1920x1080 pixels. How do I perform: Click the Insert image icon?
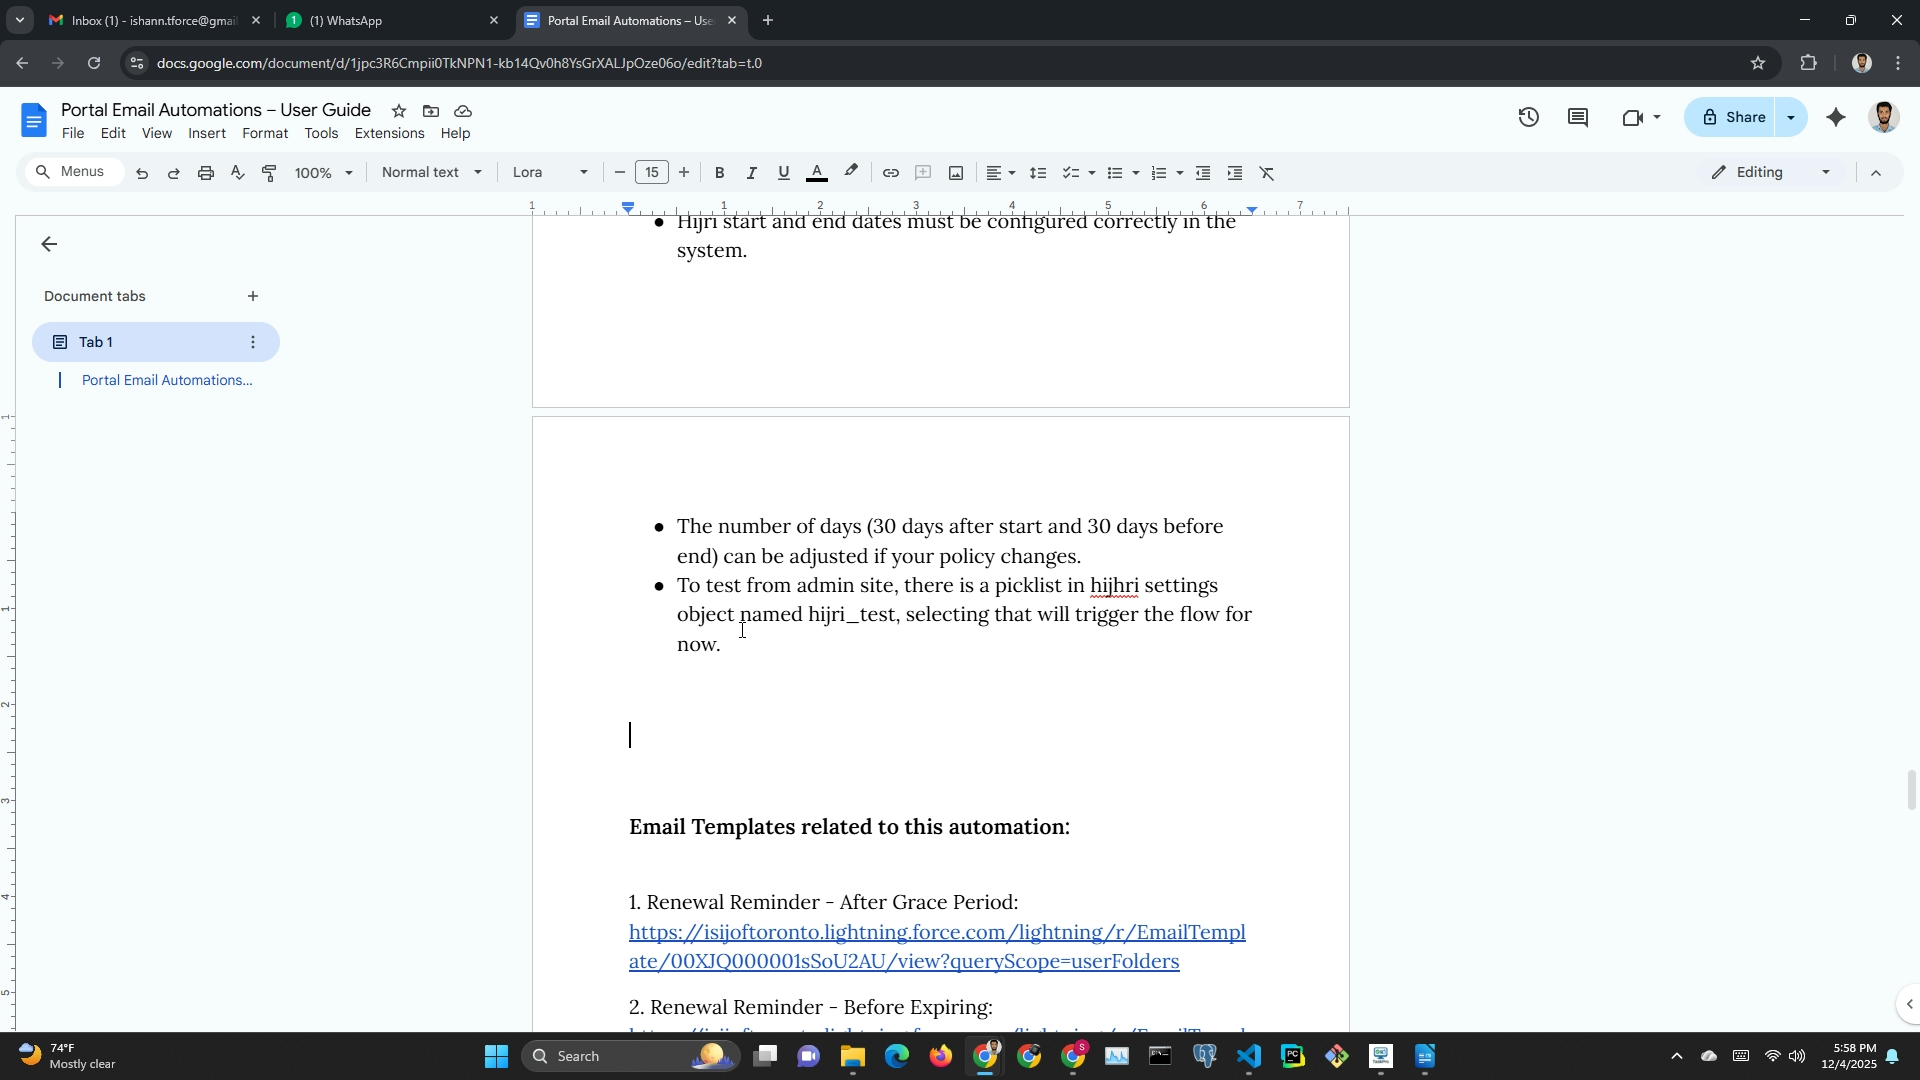956,173
